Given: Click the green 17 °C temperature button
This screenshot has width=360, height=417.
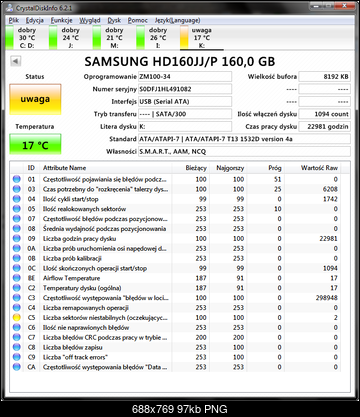Looking at the screenshot, I should click(x=35, y=144).
